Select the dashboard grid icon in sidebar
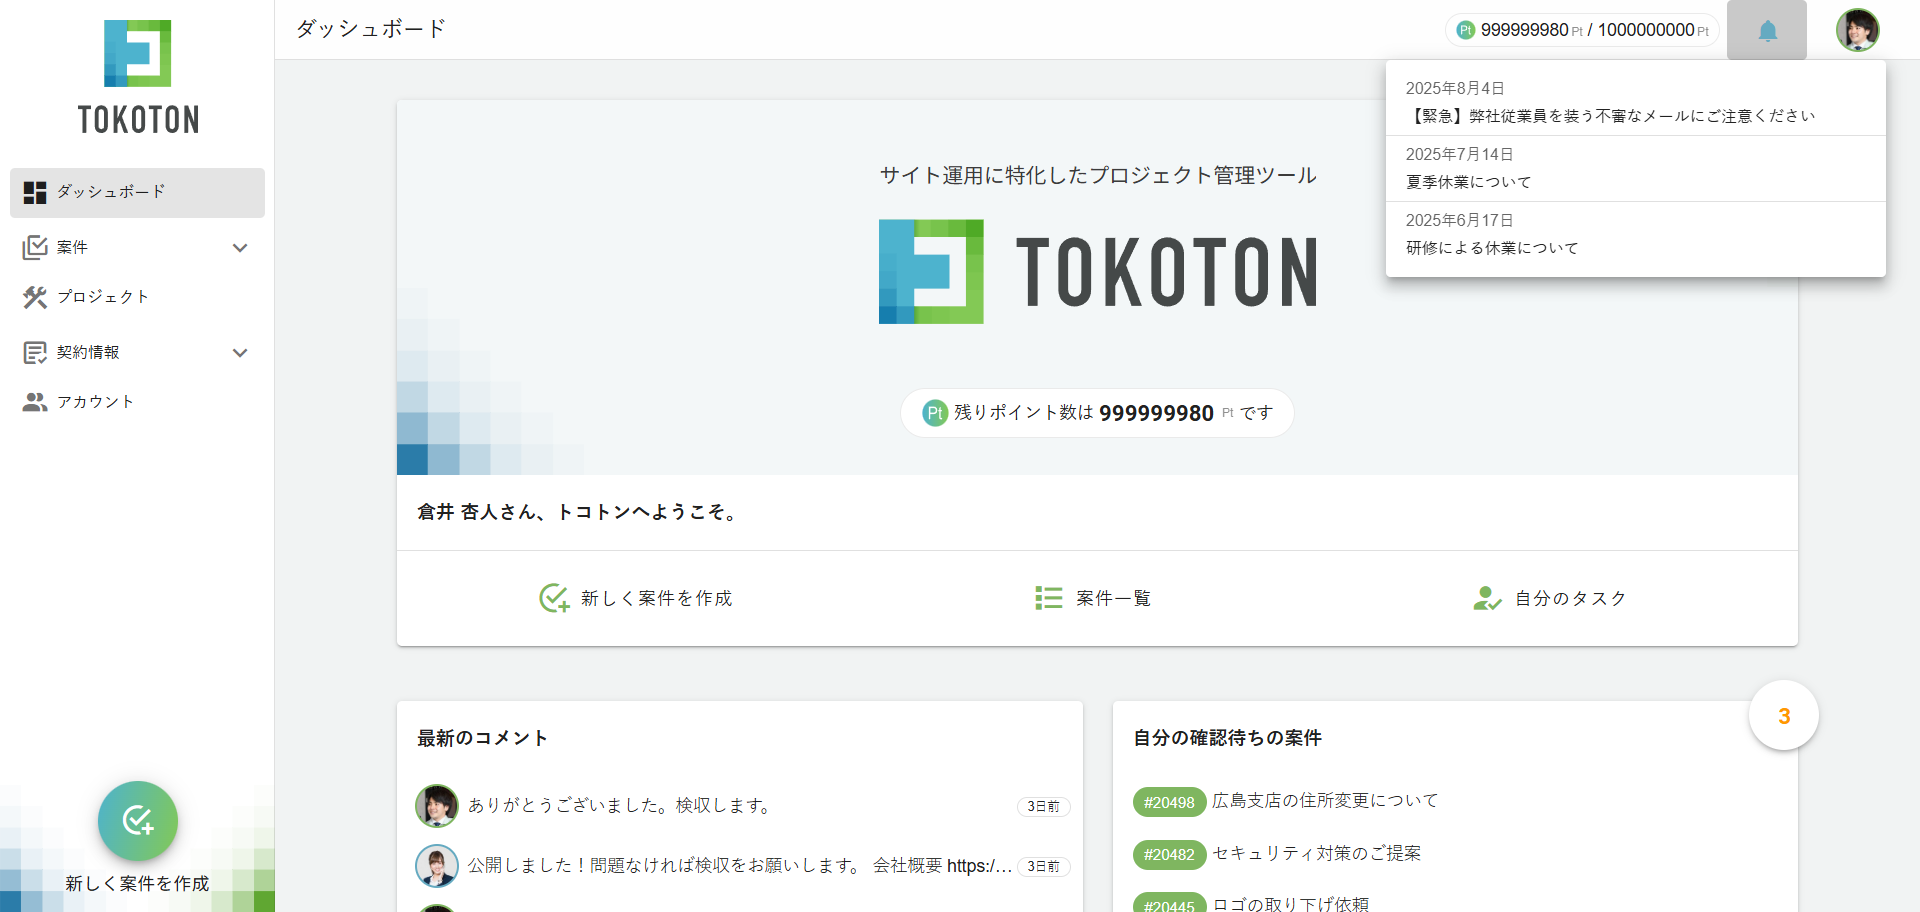Image resolution: width=1920 pixels, height=912 pixels. point(36,192)
